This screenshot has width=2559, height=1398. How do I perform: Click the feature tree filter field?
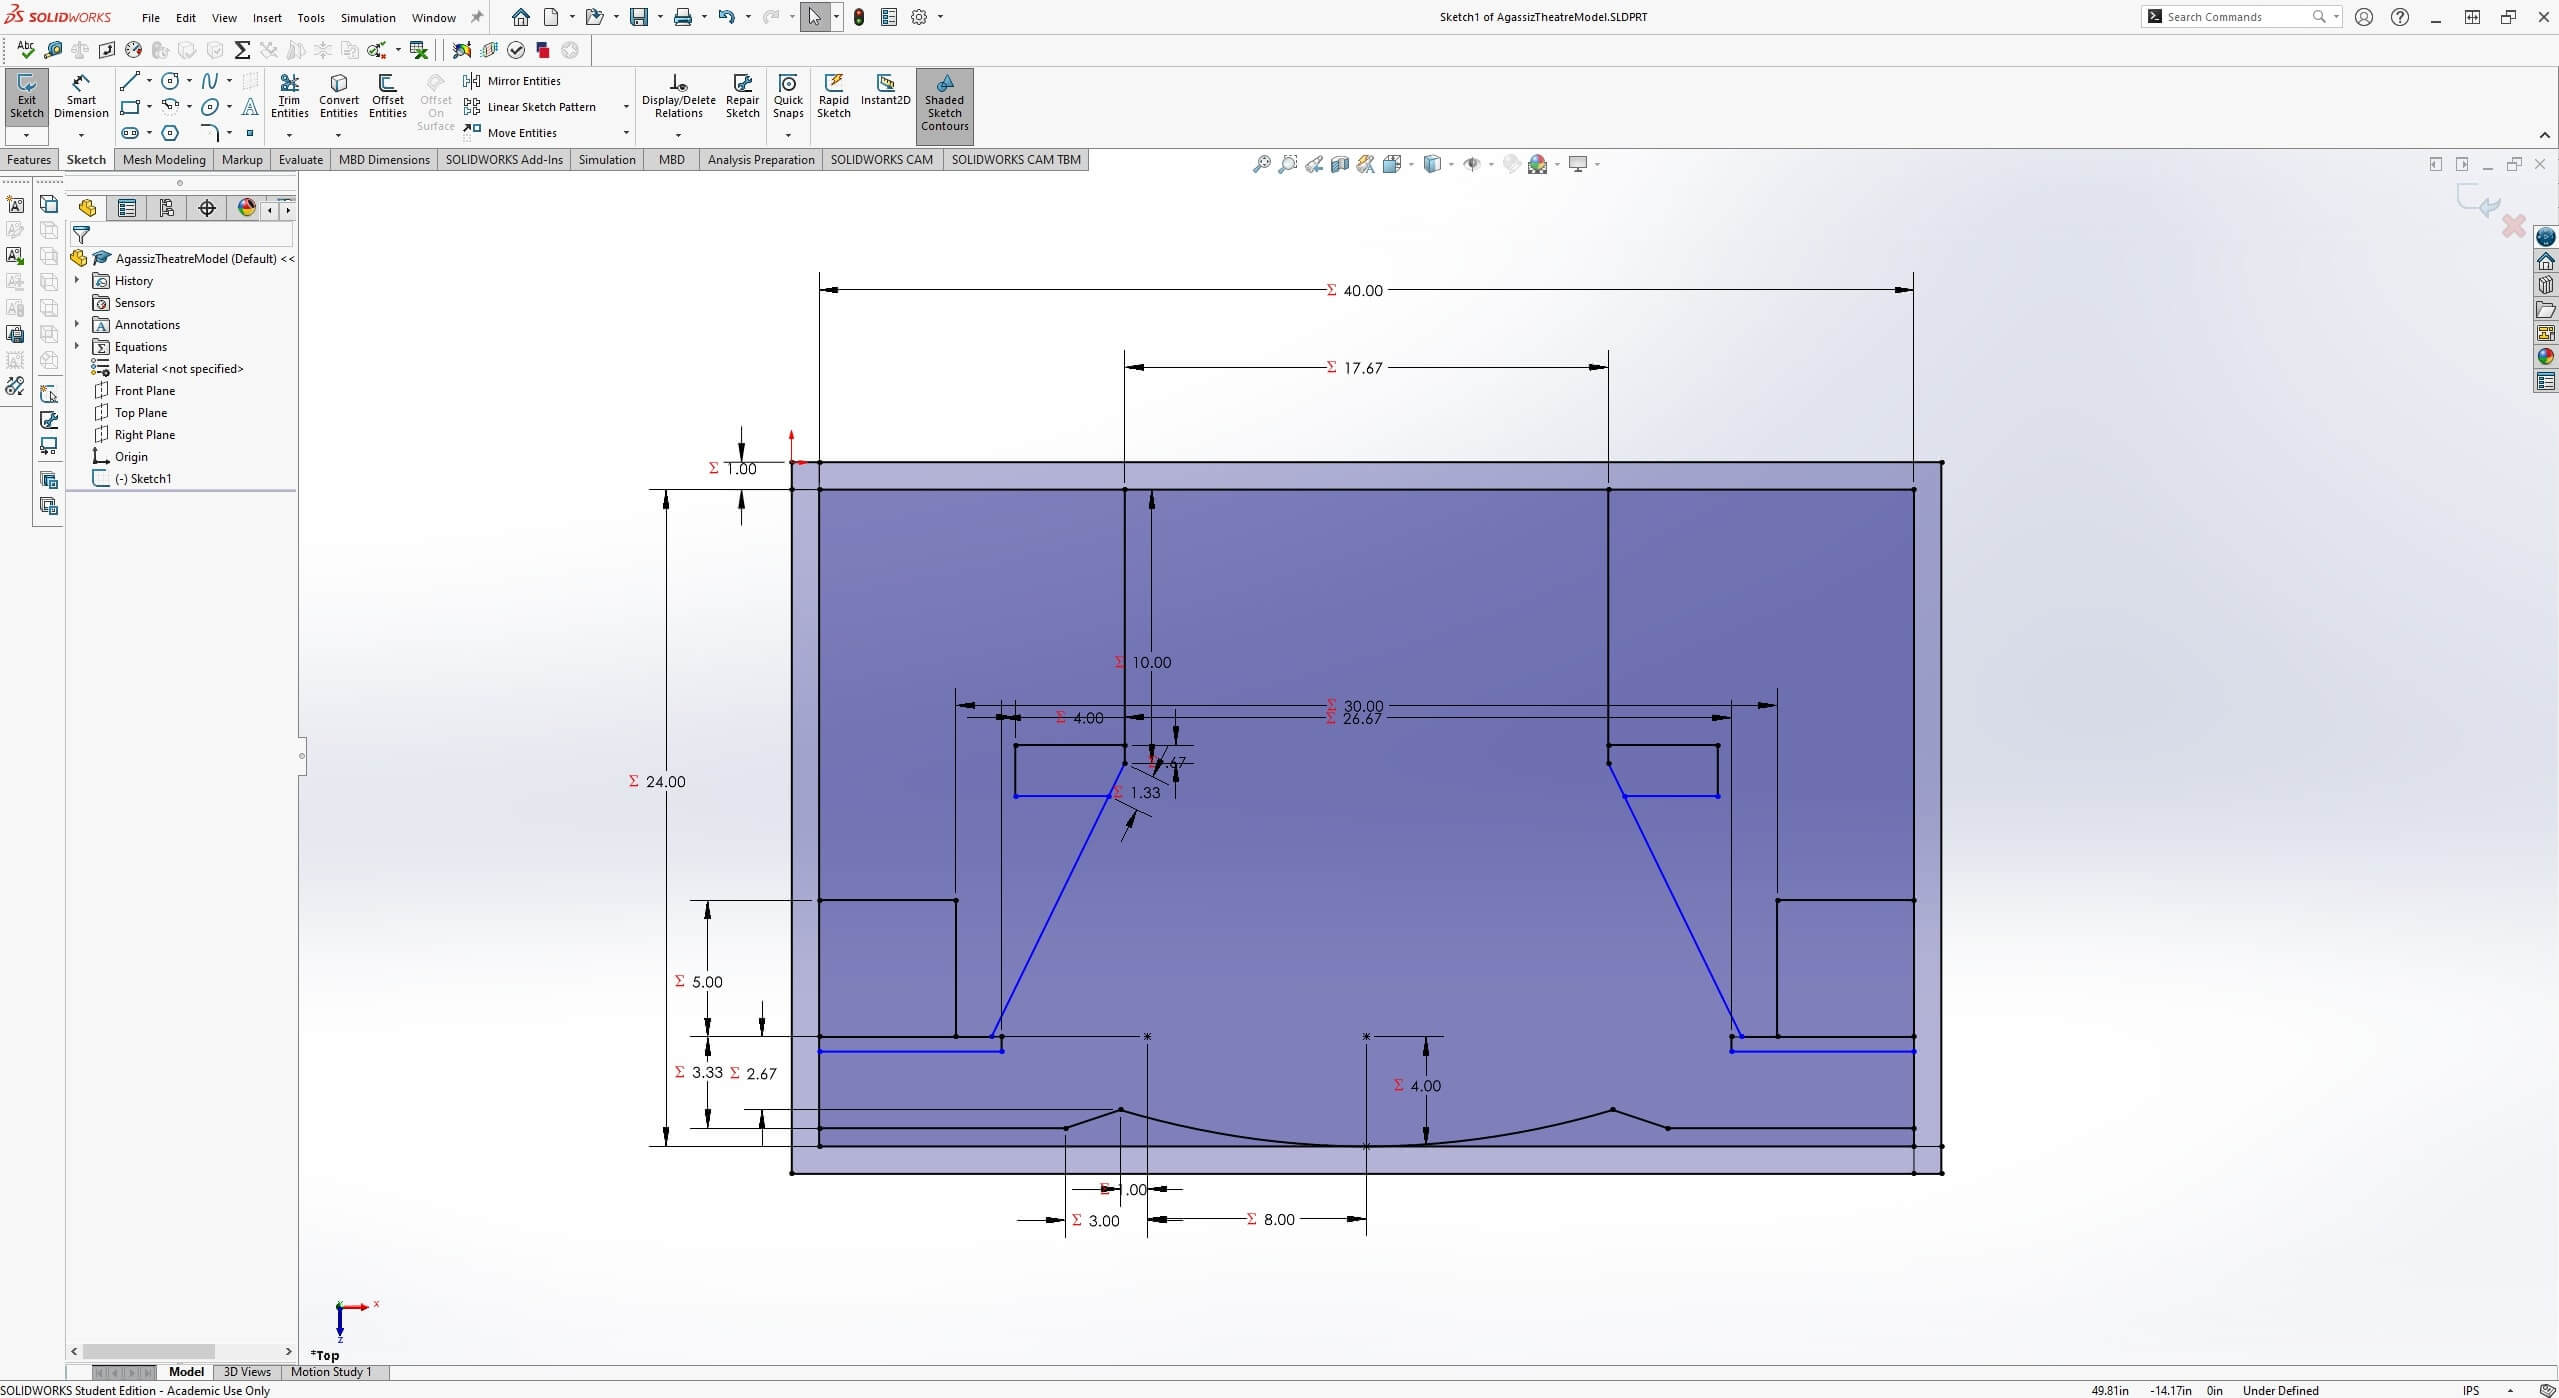coord(181,235)
